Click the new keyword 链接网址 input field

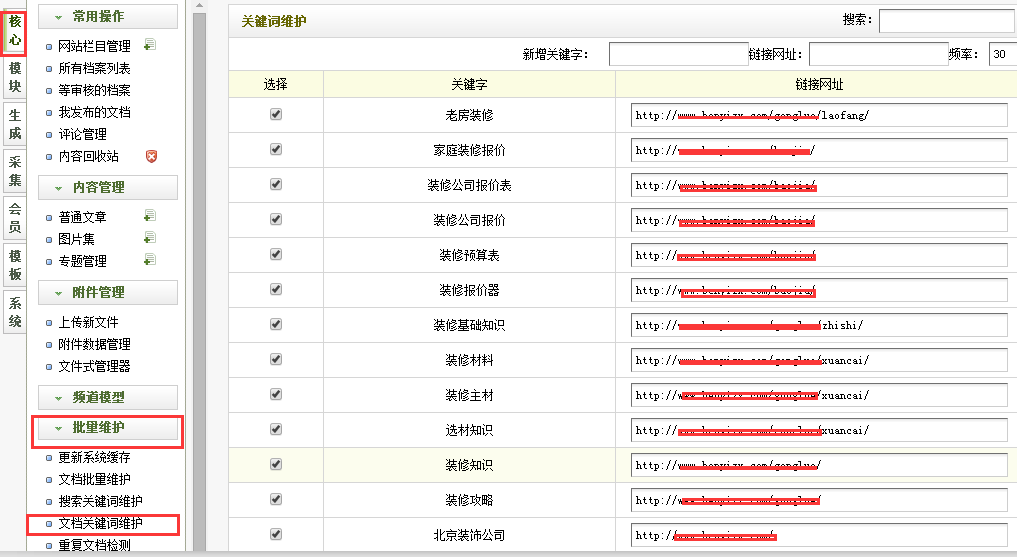coord(879,54)
